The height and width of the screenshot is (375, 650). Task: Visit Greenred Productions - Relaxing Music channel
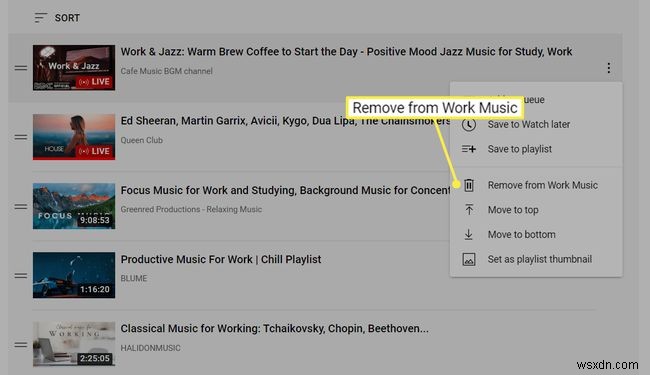tap(191, 209)
